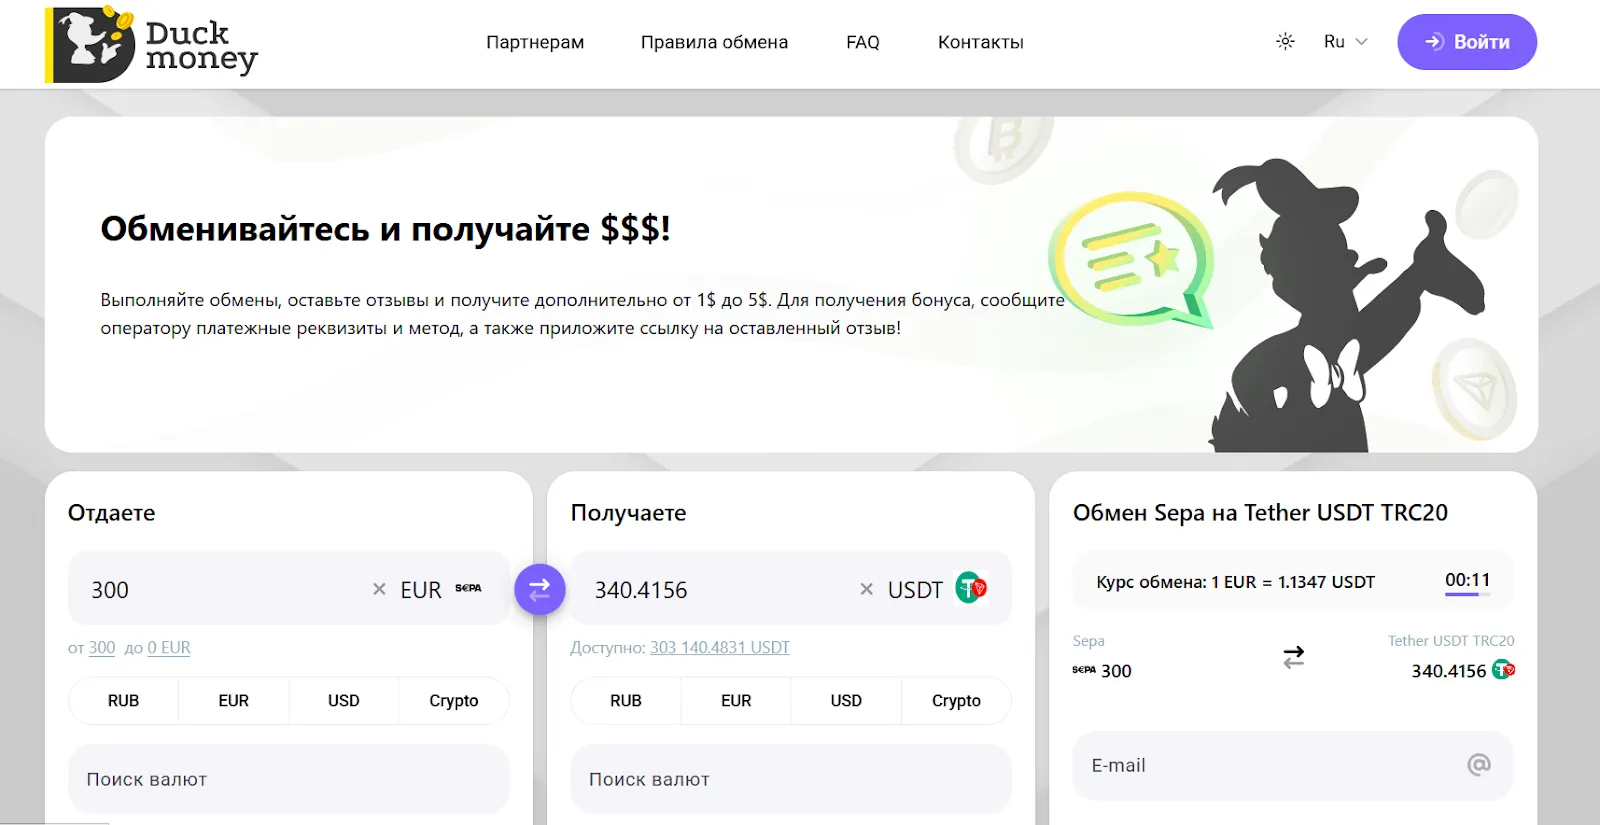
Task: Click the Tether icon next to 340.4156 in summary
Action: click(x=1503, y=670)
